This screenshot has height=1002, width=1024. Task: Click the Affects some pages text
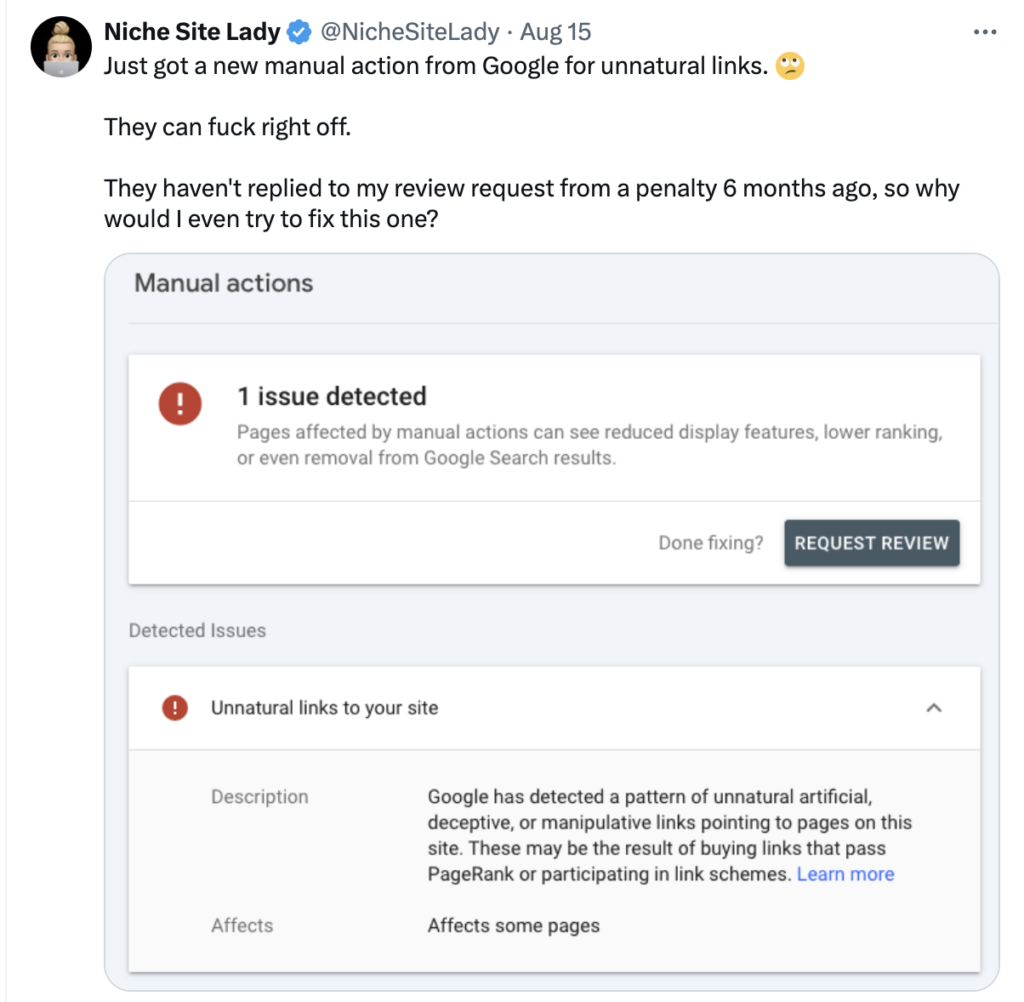[514, 925]
